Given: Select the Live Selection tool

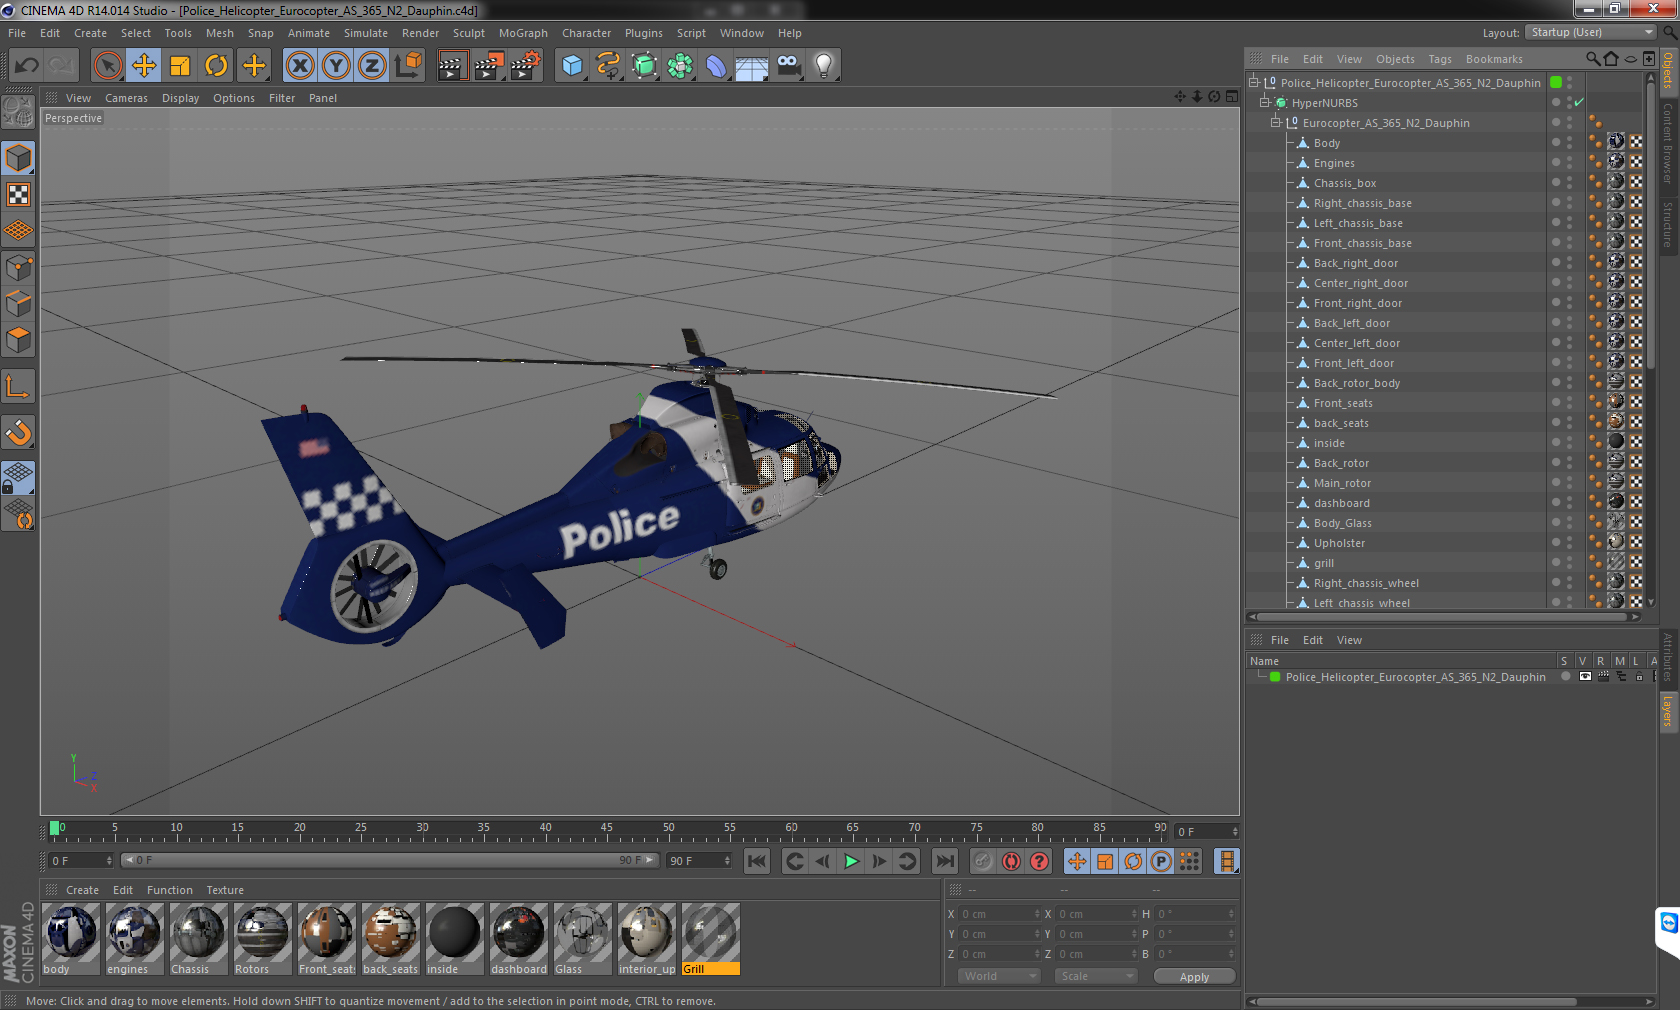Looking at the screenshot, I should tap(107, 66).
